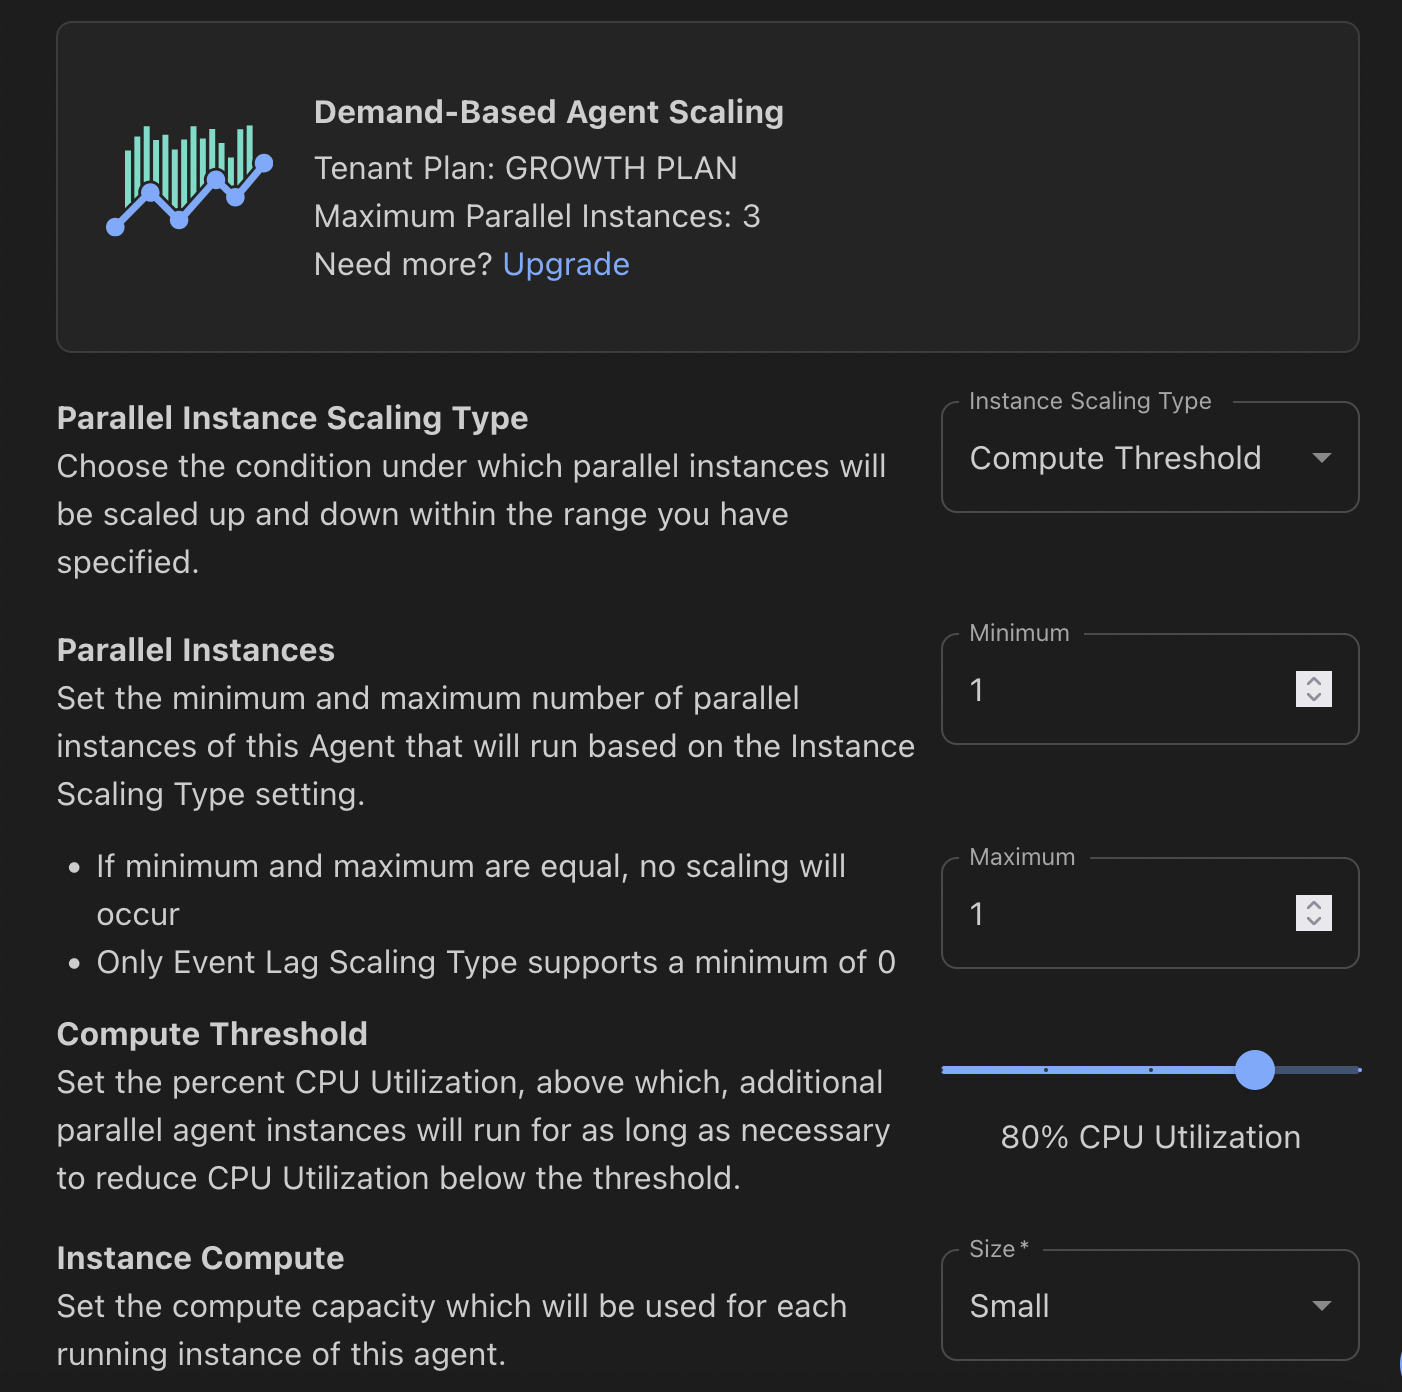Focus the Maximum instances input field
The height and width of the screenshot is (1392, 1402).
(1120, 914)
